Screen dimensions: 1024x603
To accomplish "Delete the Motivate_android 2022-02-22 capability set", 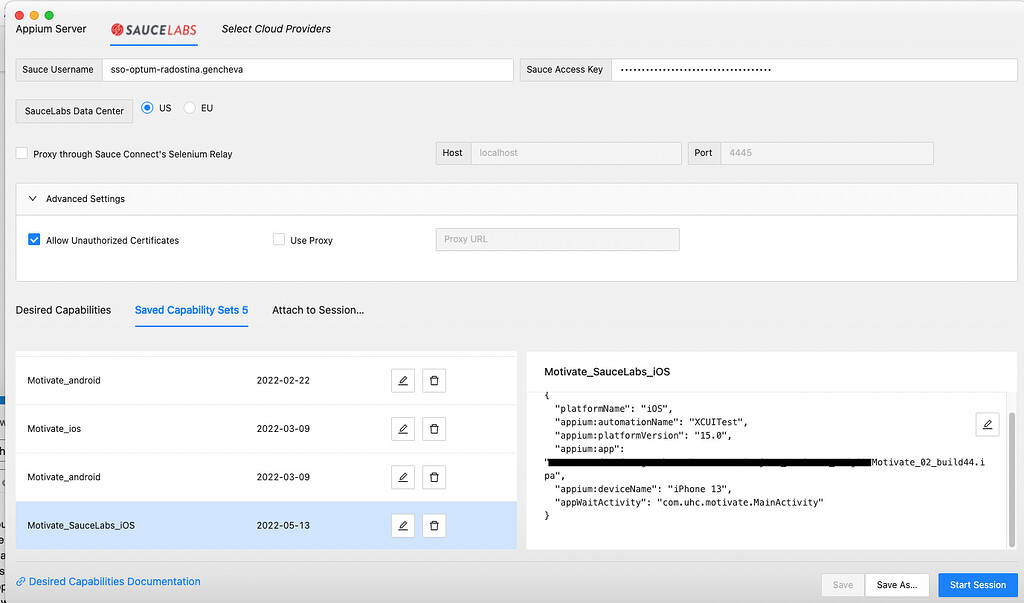I will click(434, 380).
